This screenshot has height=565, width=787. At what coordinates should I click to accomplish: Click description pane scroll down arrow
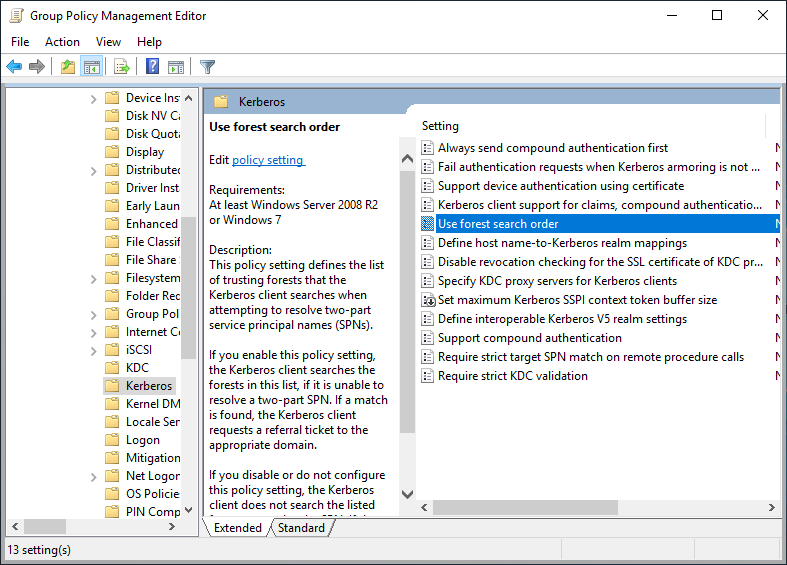coord(406,494)
